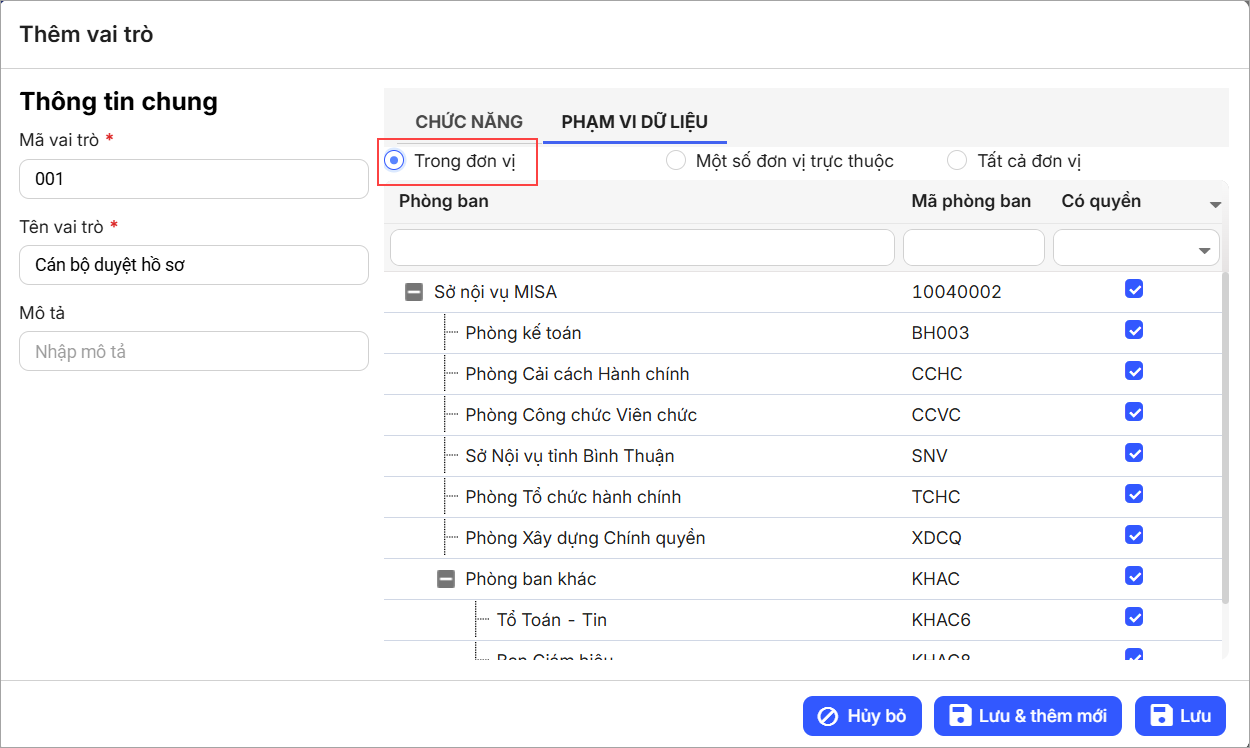Viewport: 1250px width, 748px height.
Task: Uncheck permission for Tổ Toán - Tin
Action: (x=1134, y=617)
